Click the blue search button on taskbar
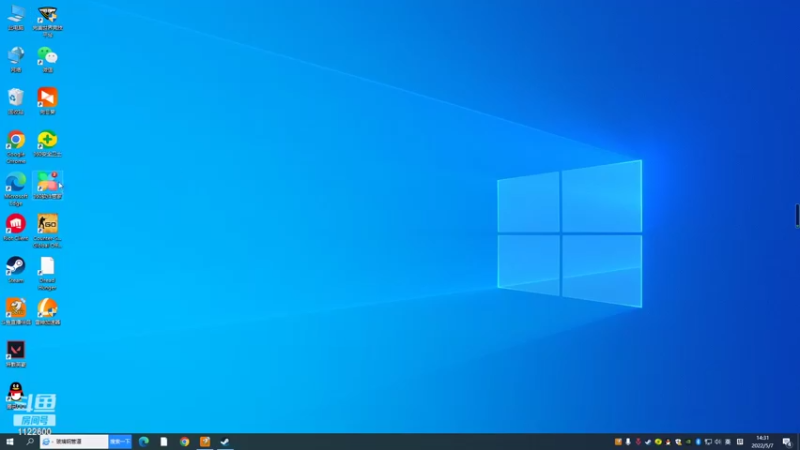The image size is (800, 450). [x=120, y=442]
